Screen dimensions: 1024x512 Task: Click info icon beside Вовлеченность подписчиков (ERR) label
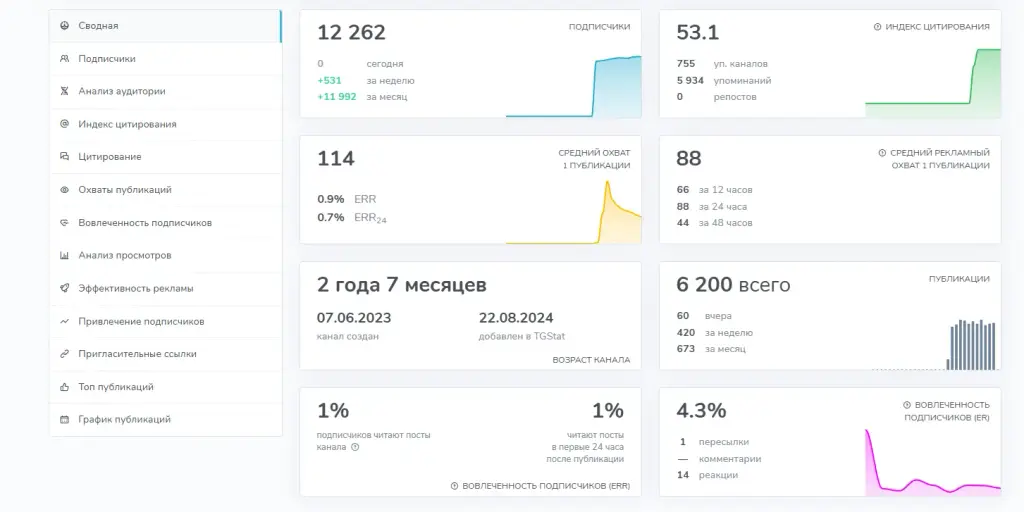tap(454, 486)
